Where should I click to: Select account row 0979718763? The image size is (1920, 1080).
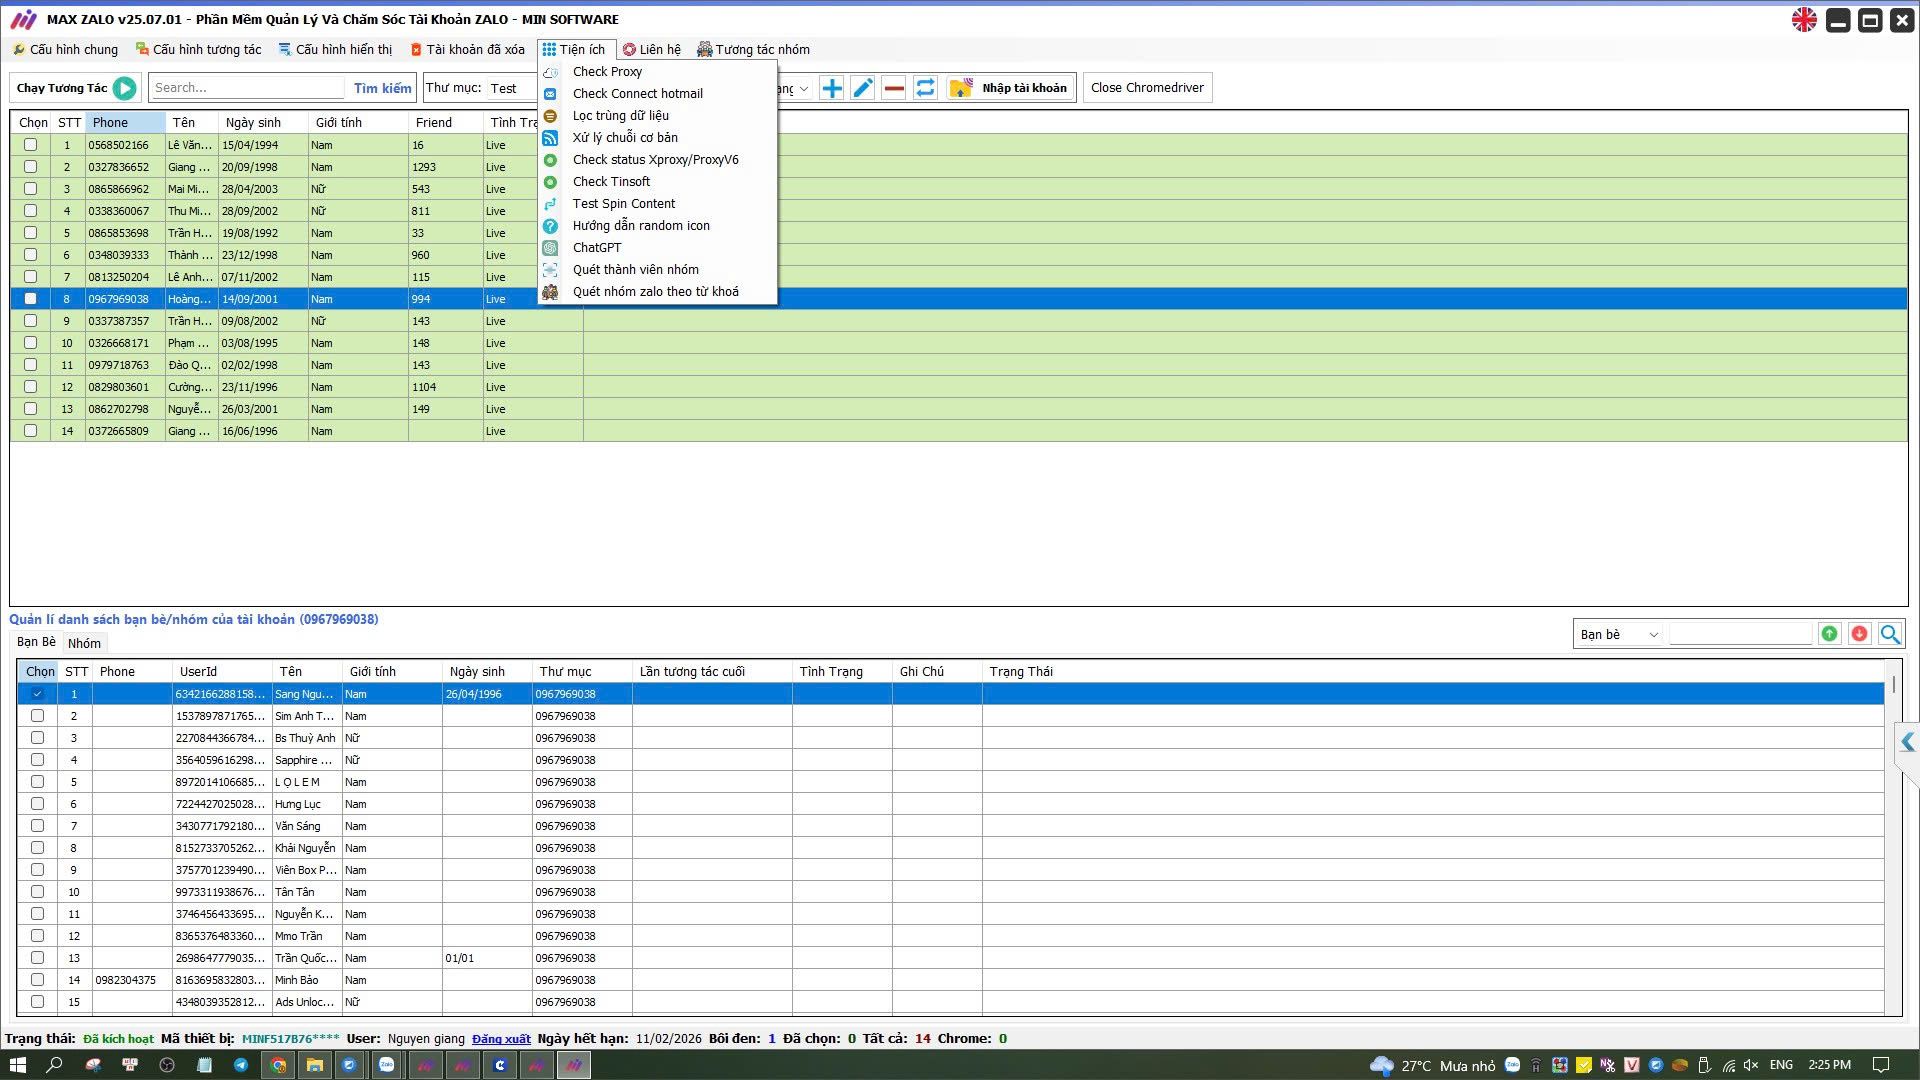(959, 365)
